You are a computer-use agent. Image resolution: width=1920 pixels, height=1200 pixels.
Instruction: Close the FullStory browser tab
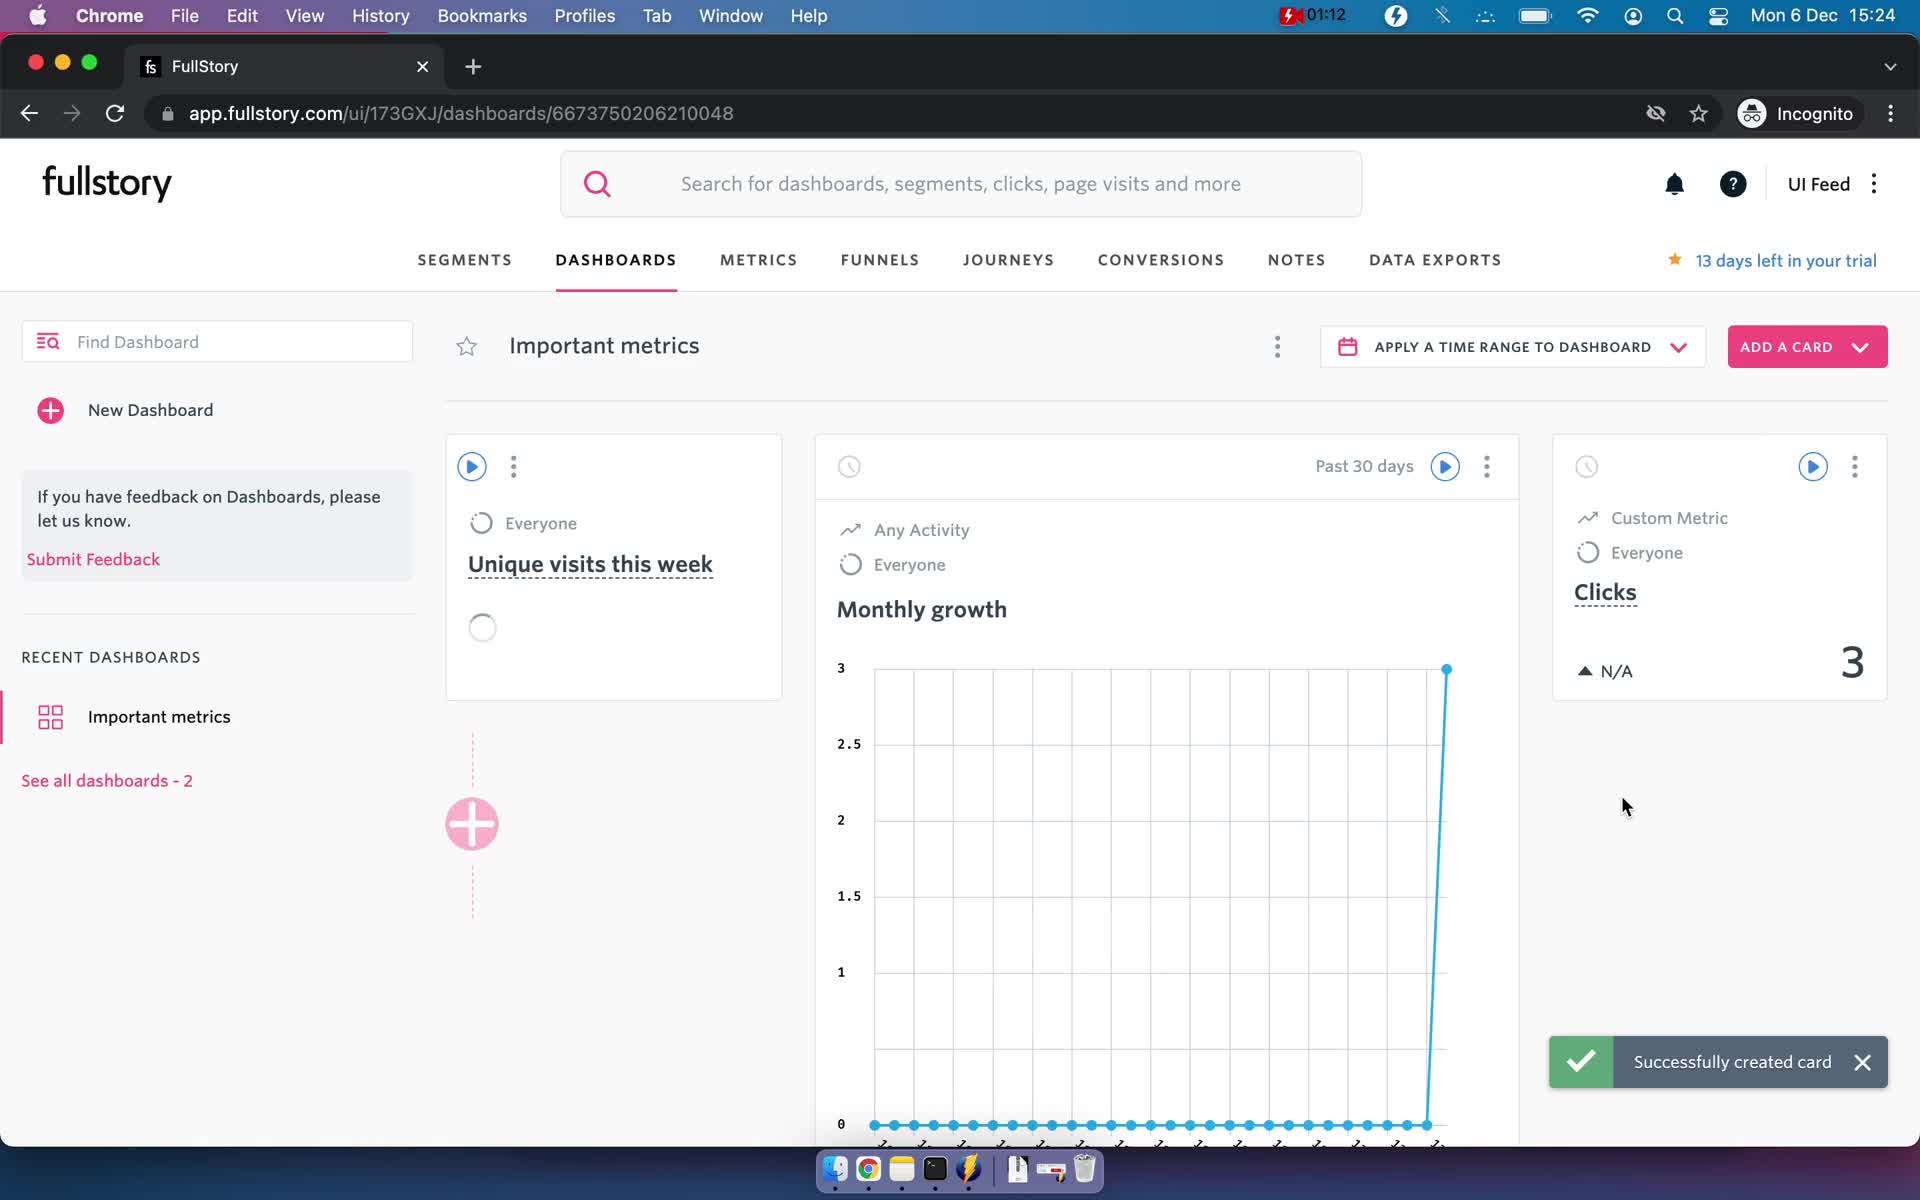pyautogui.click(x=422, y=66)
